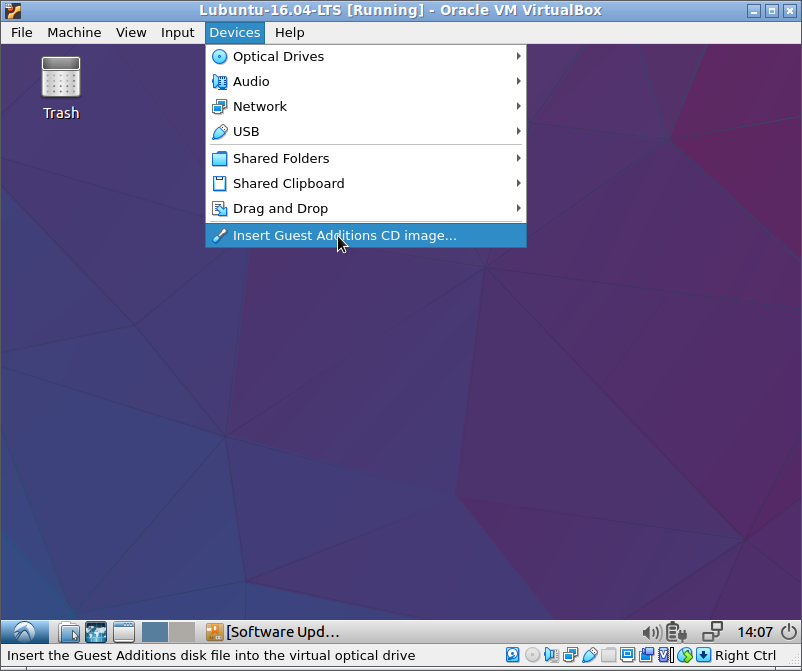Viewport: 802px width, 671px height.
Task: Click the guest power logout icon
Action: point(789,632)
